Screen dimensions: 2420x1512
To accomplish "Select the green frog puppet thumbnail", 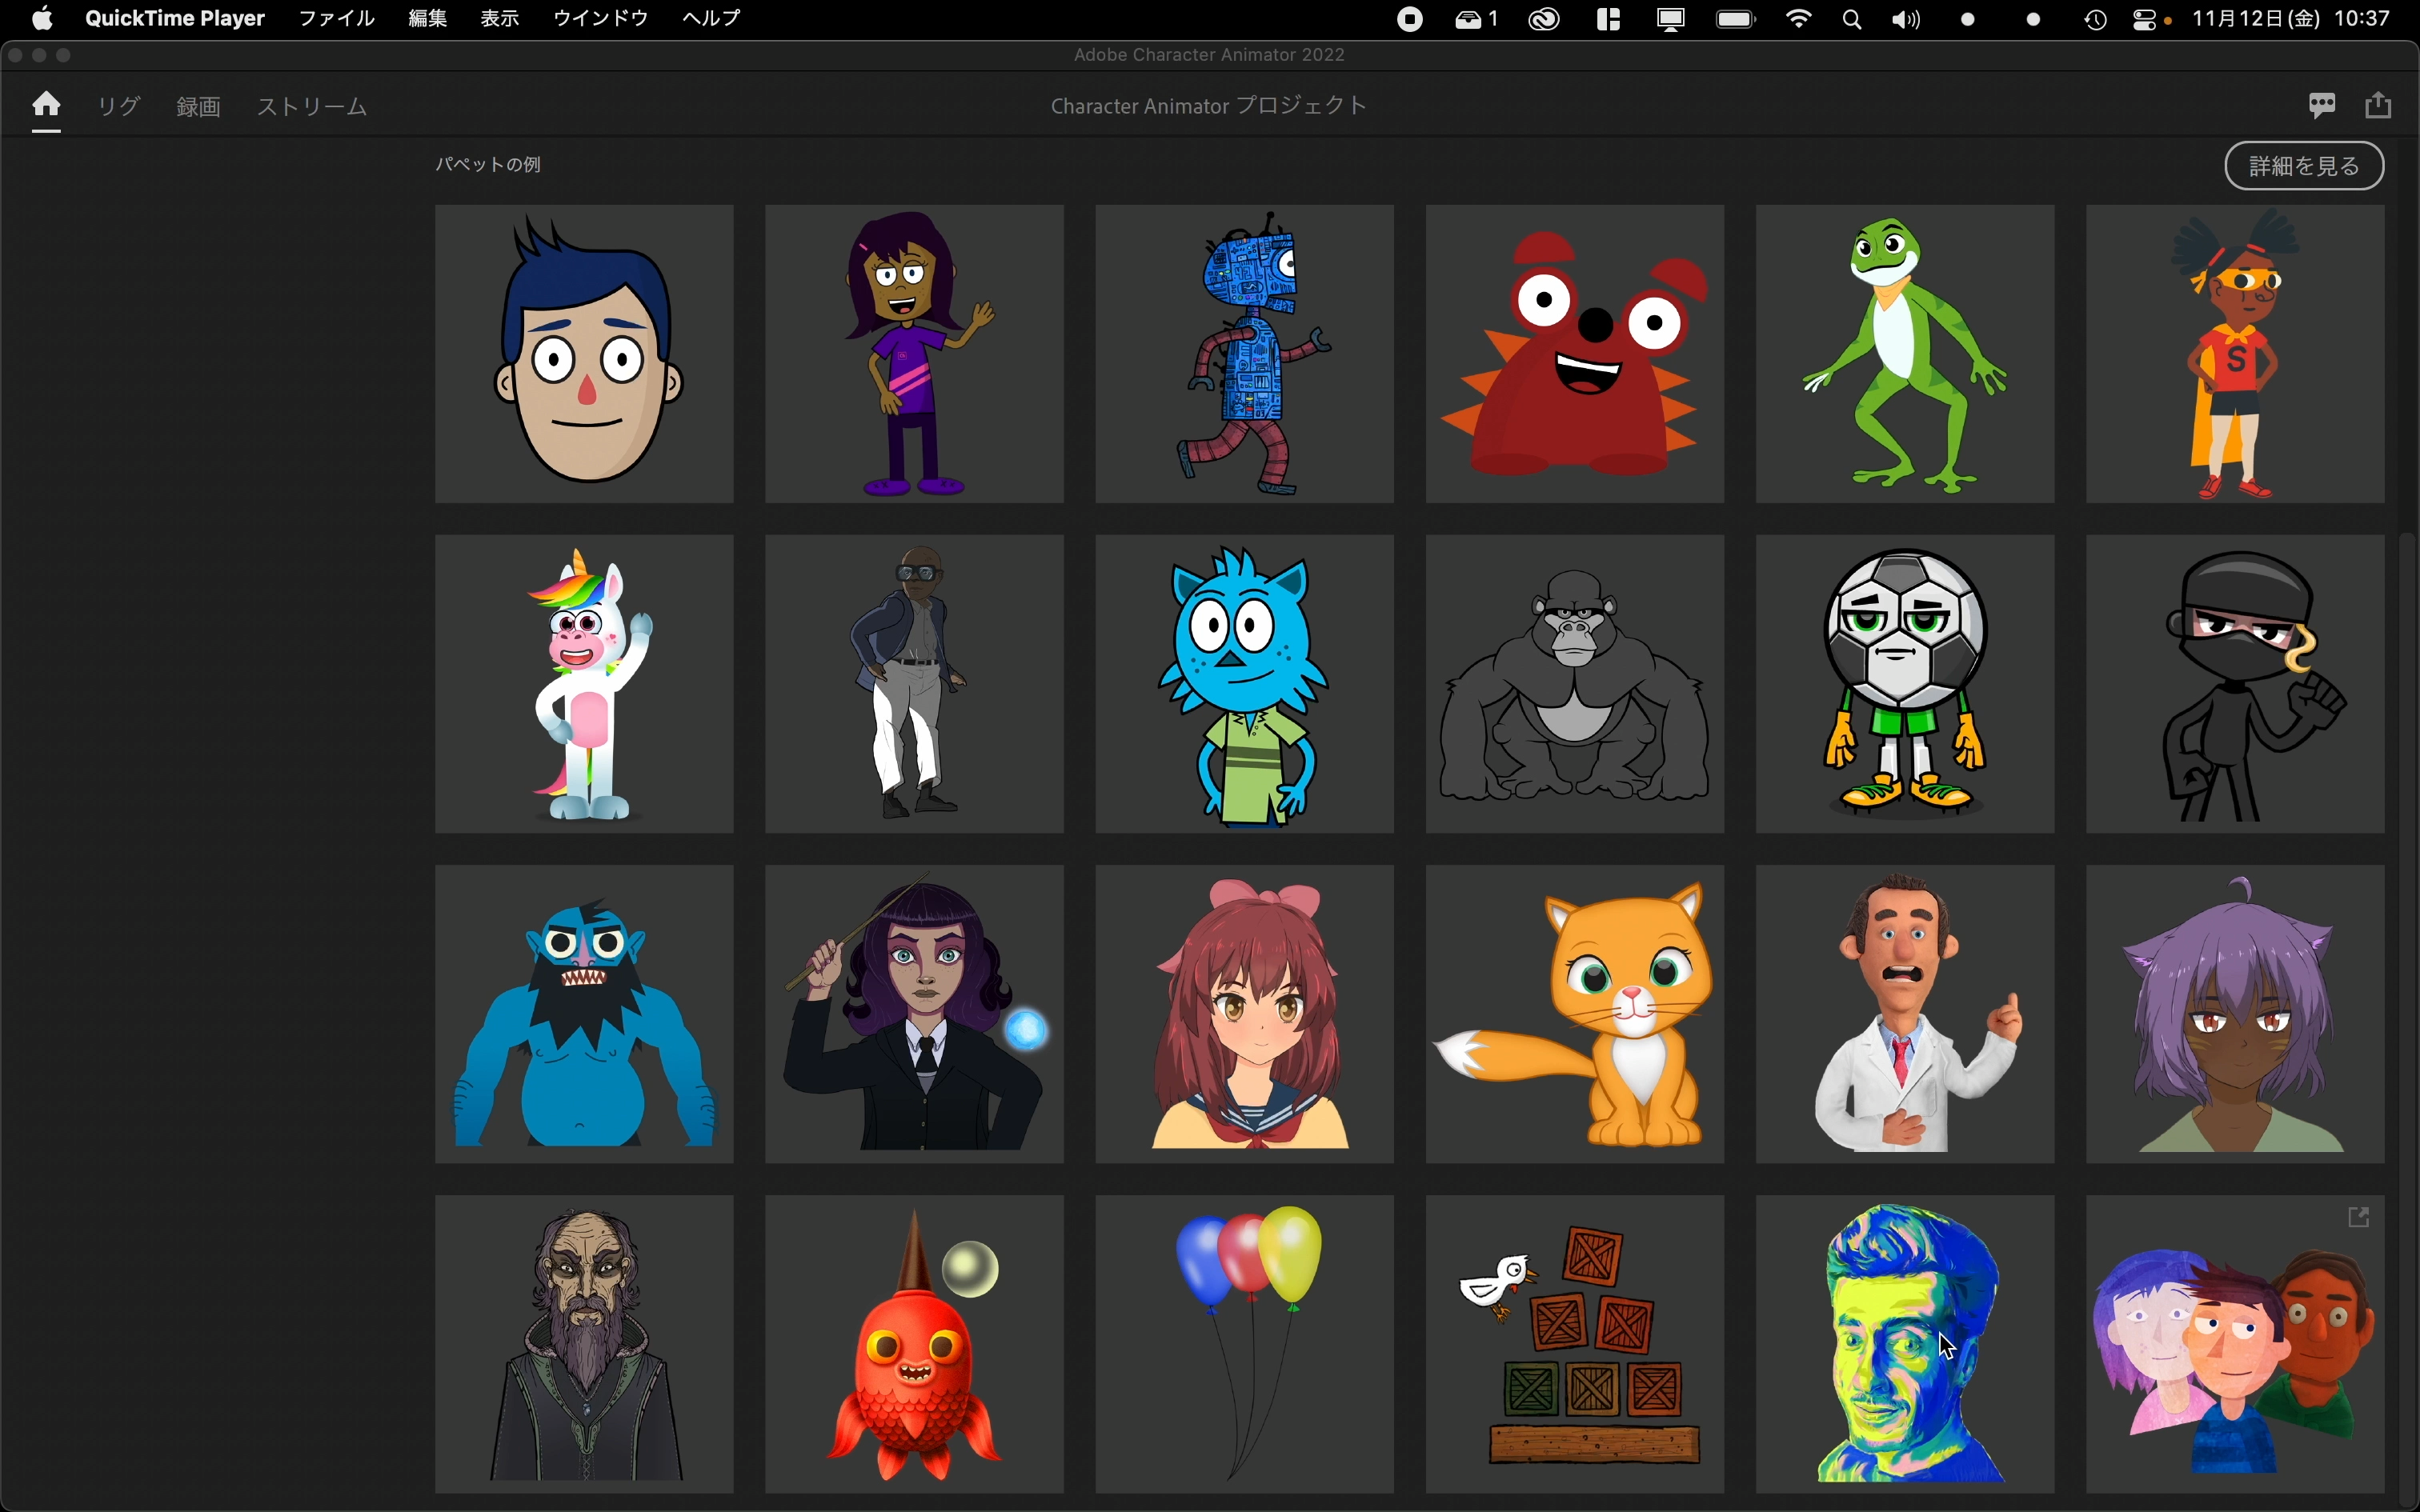I will 1904,354.
